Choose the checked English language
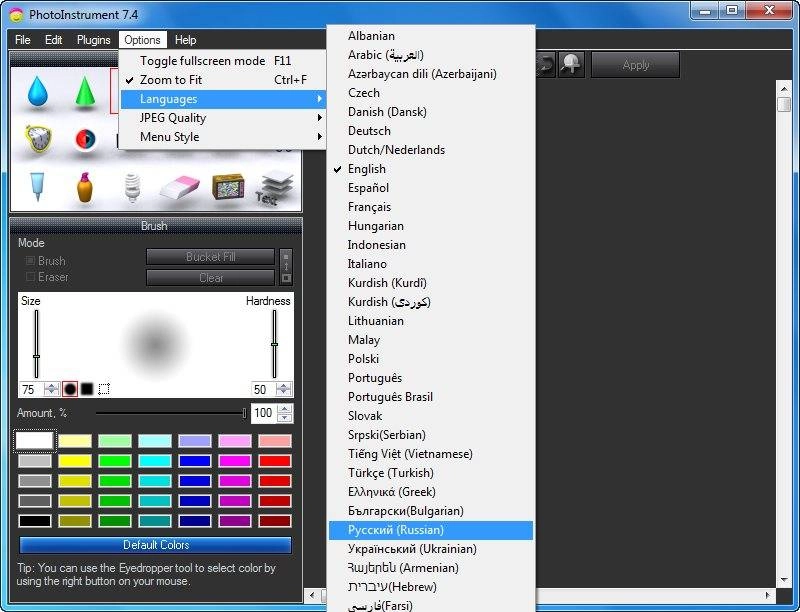This screenshot has height=612, width=800. (431, 169)
